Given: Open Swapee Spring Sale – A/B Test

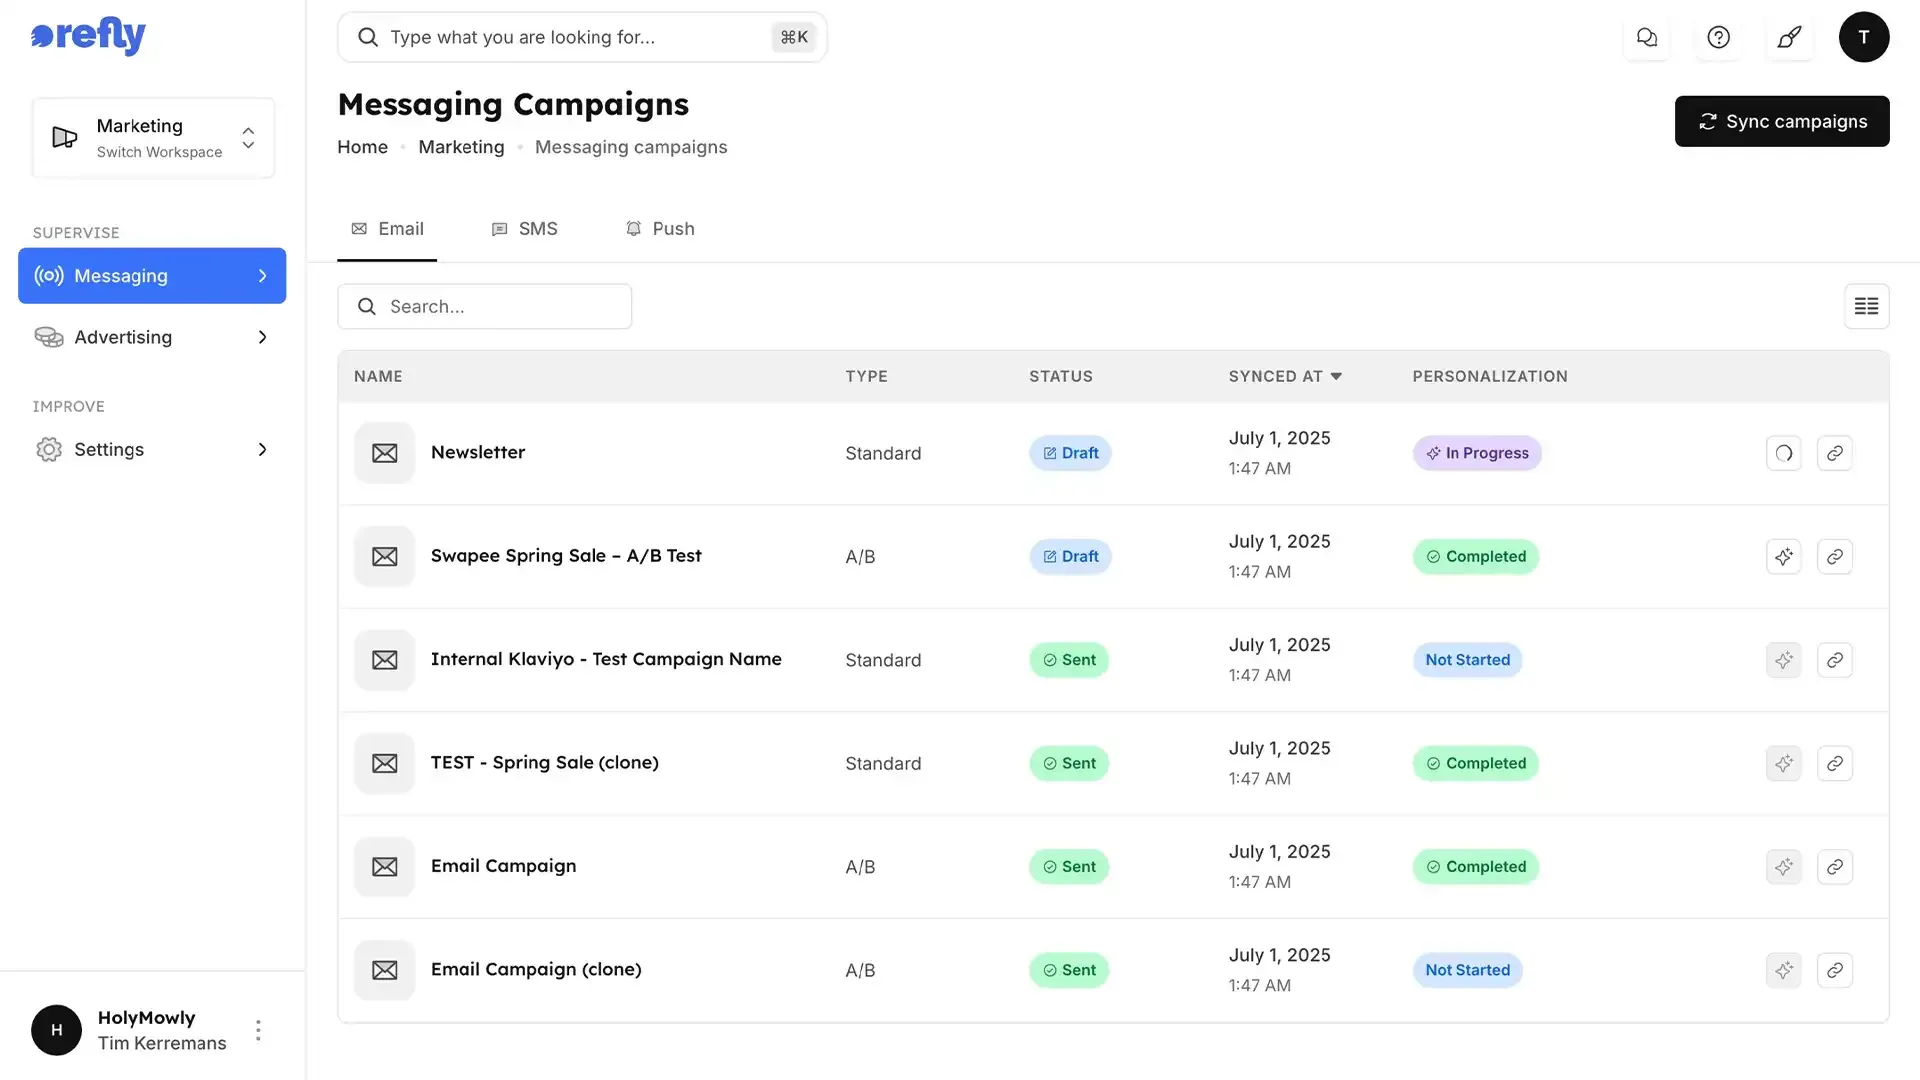Looking at the screenshot, I should tap(566, 555).
